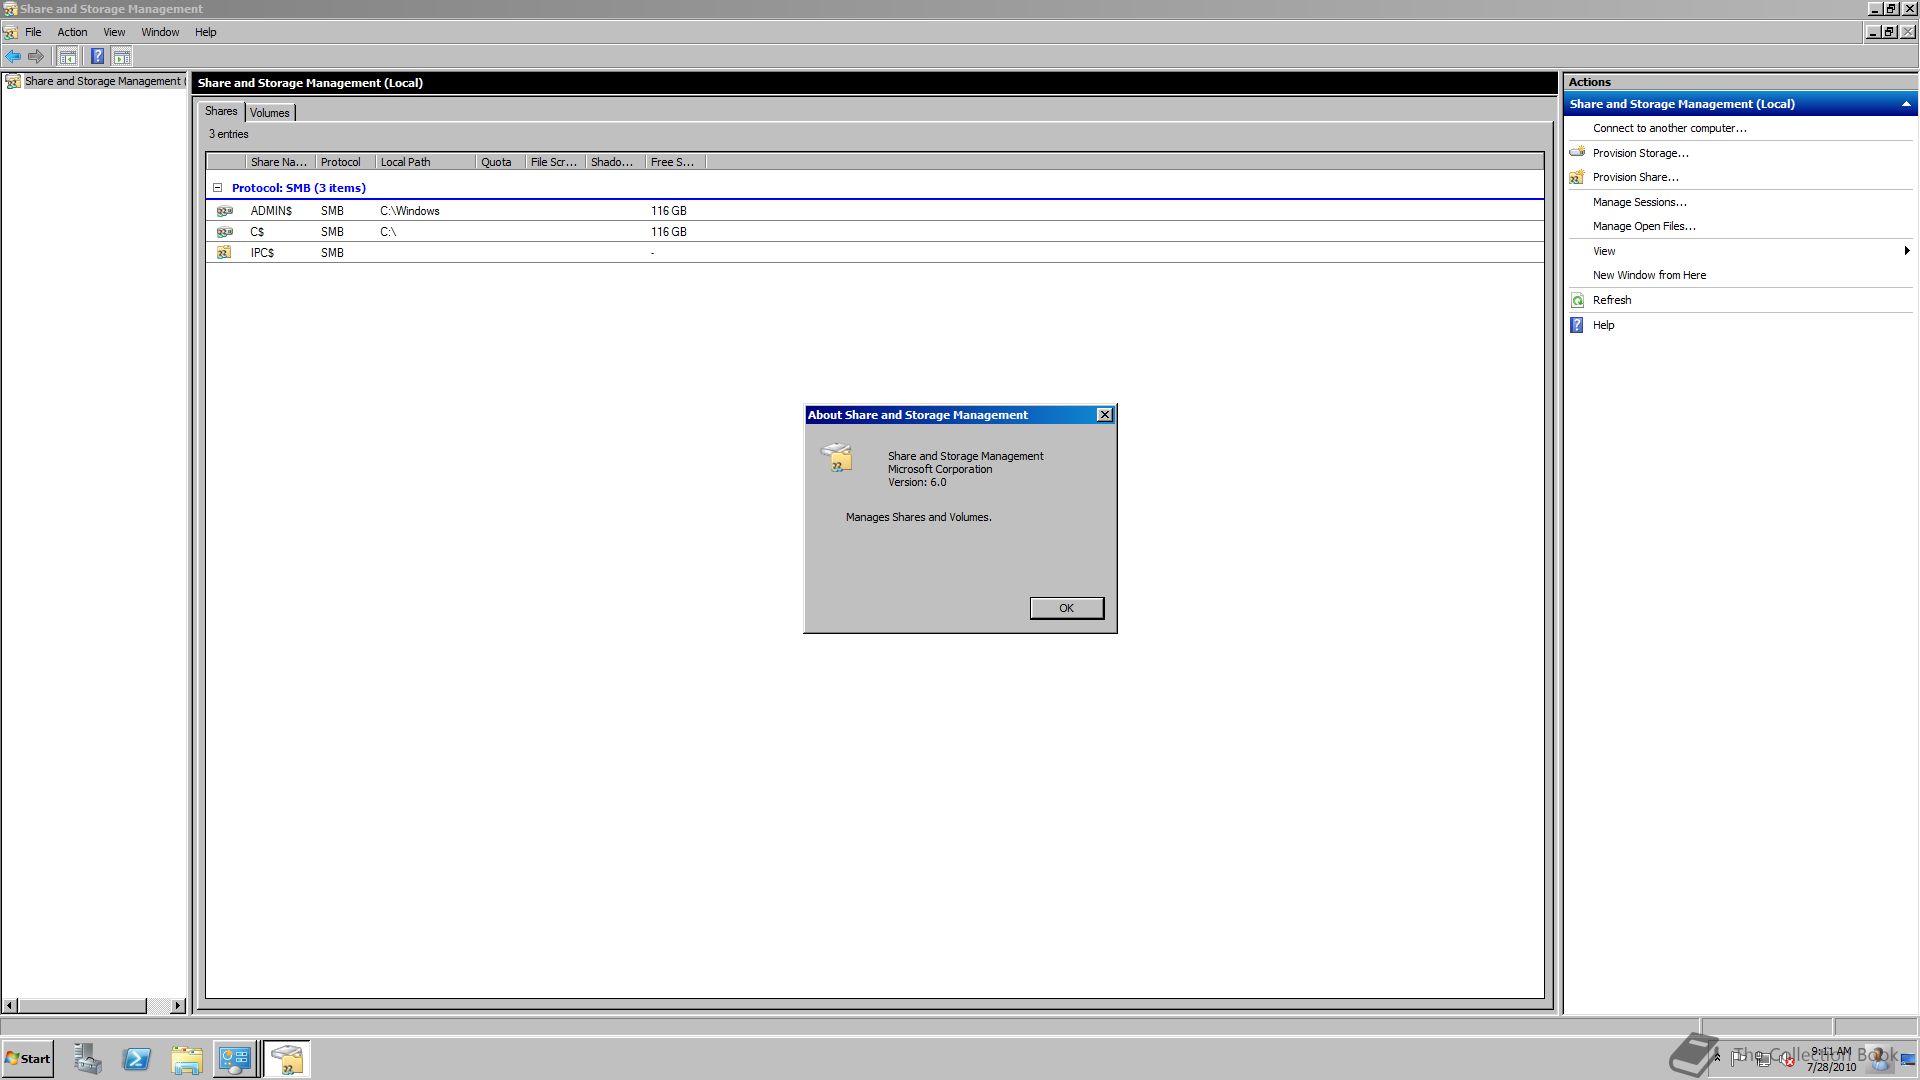This screenshot has height=1080, width=1920.
Task: Click Provision Storage action
Action: (1640, 153)
